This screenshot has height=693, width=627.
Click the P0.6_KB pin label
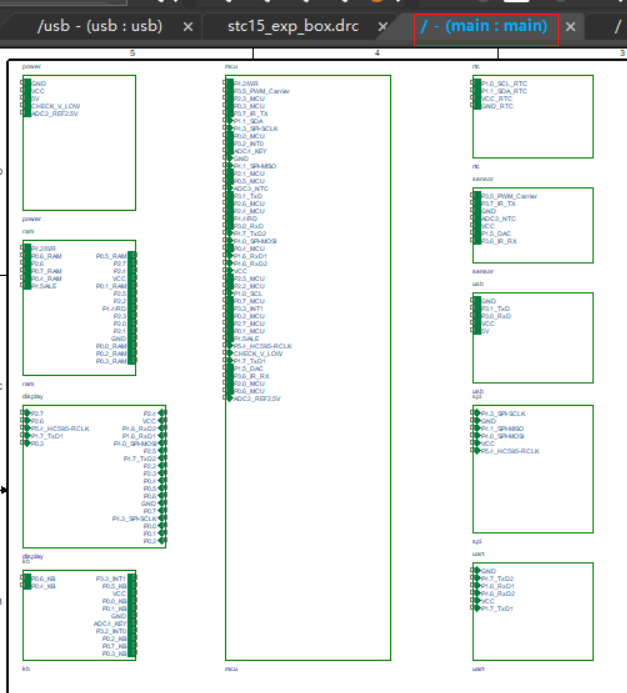click(43, 579)
